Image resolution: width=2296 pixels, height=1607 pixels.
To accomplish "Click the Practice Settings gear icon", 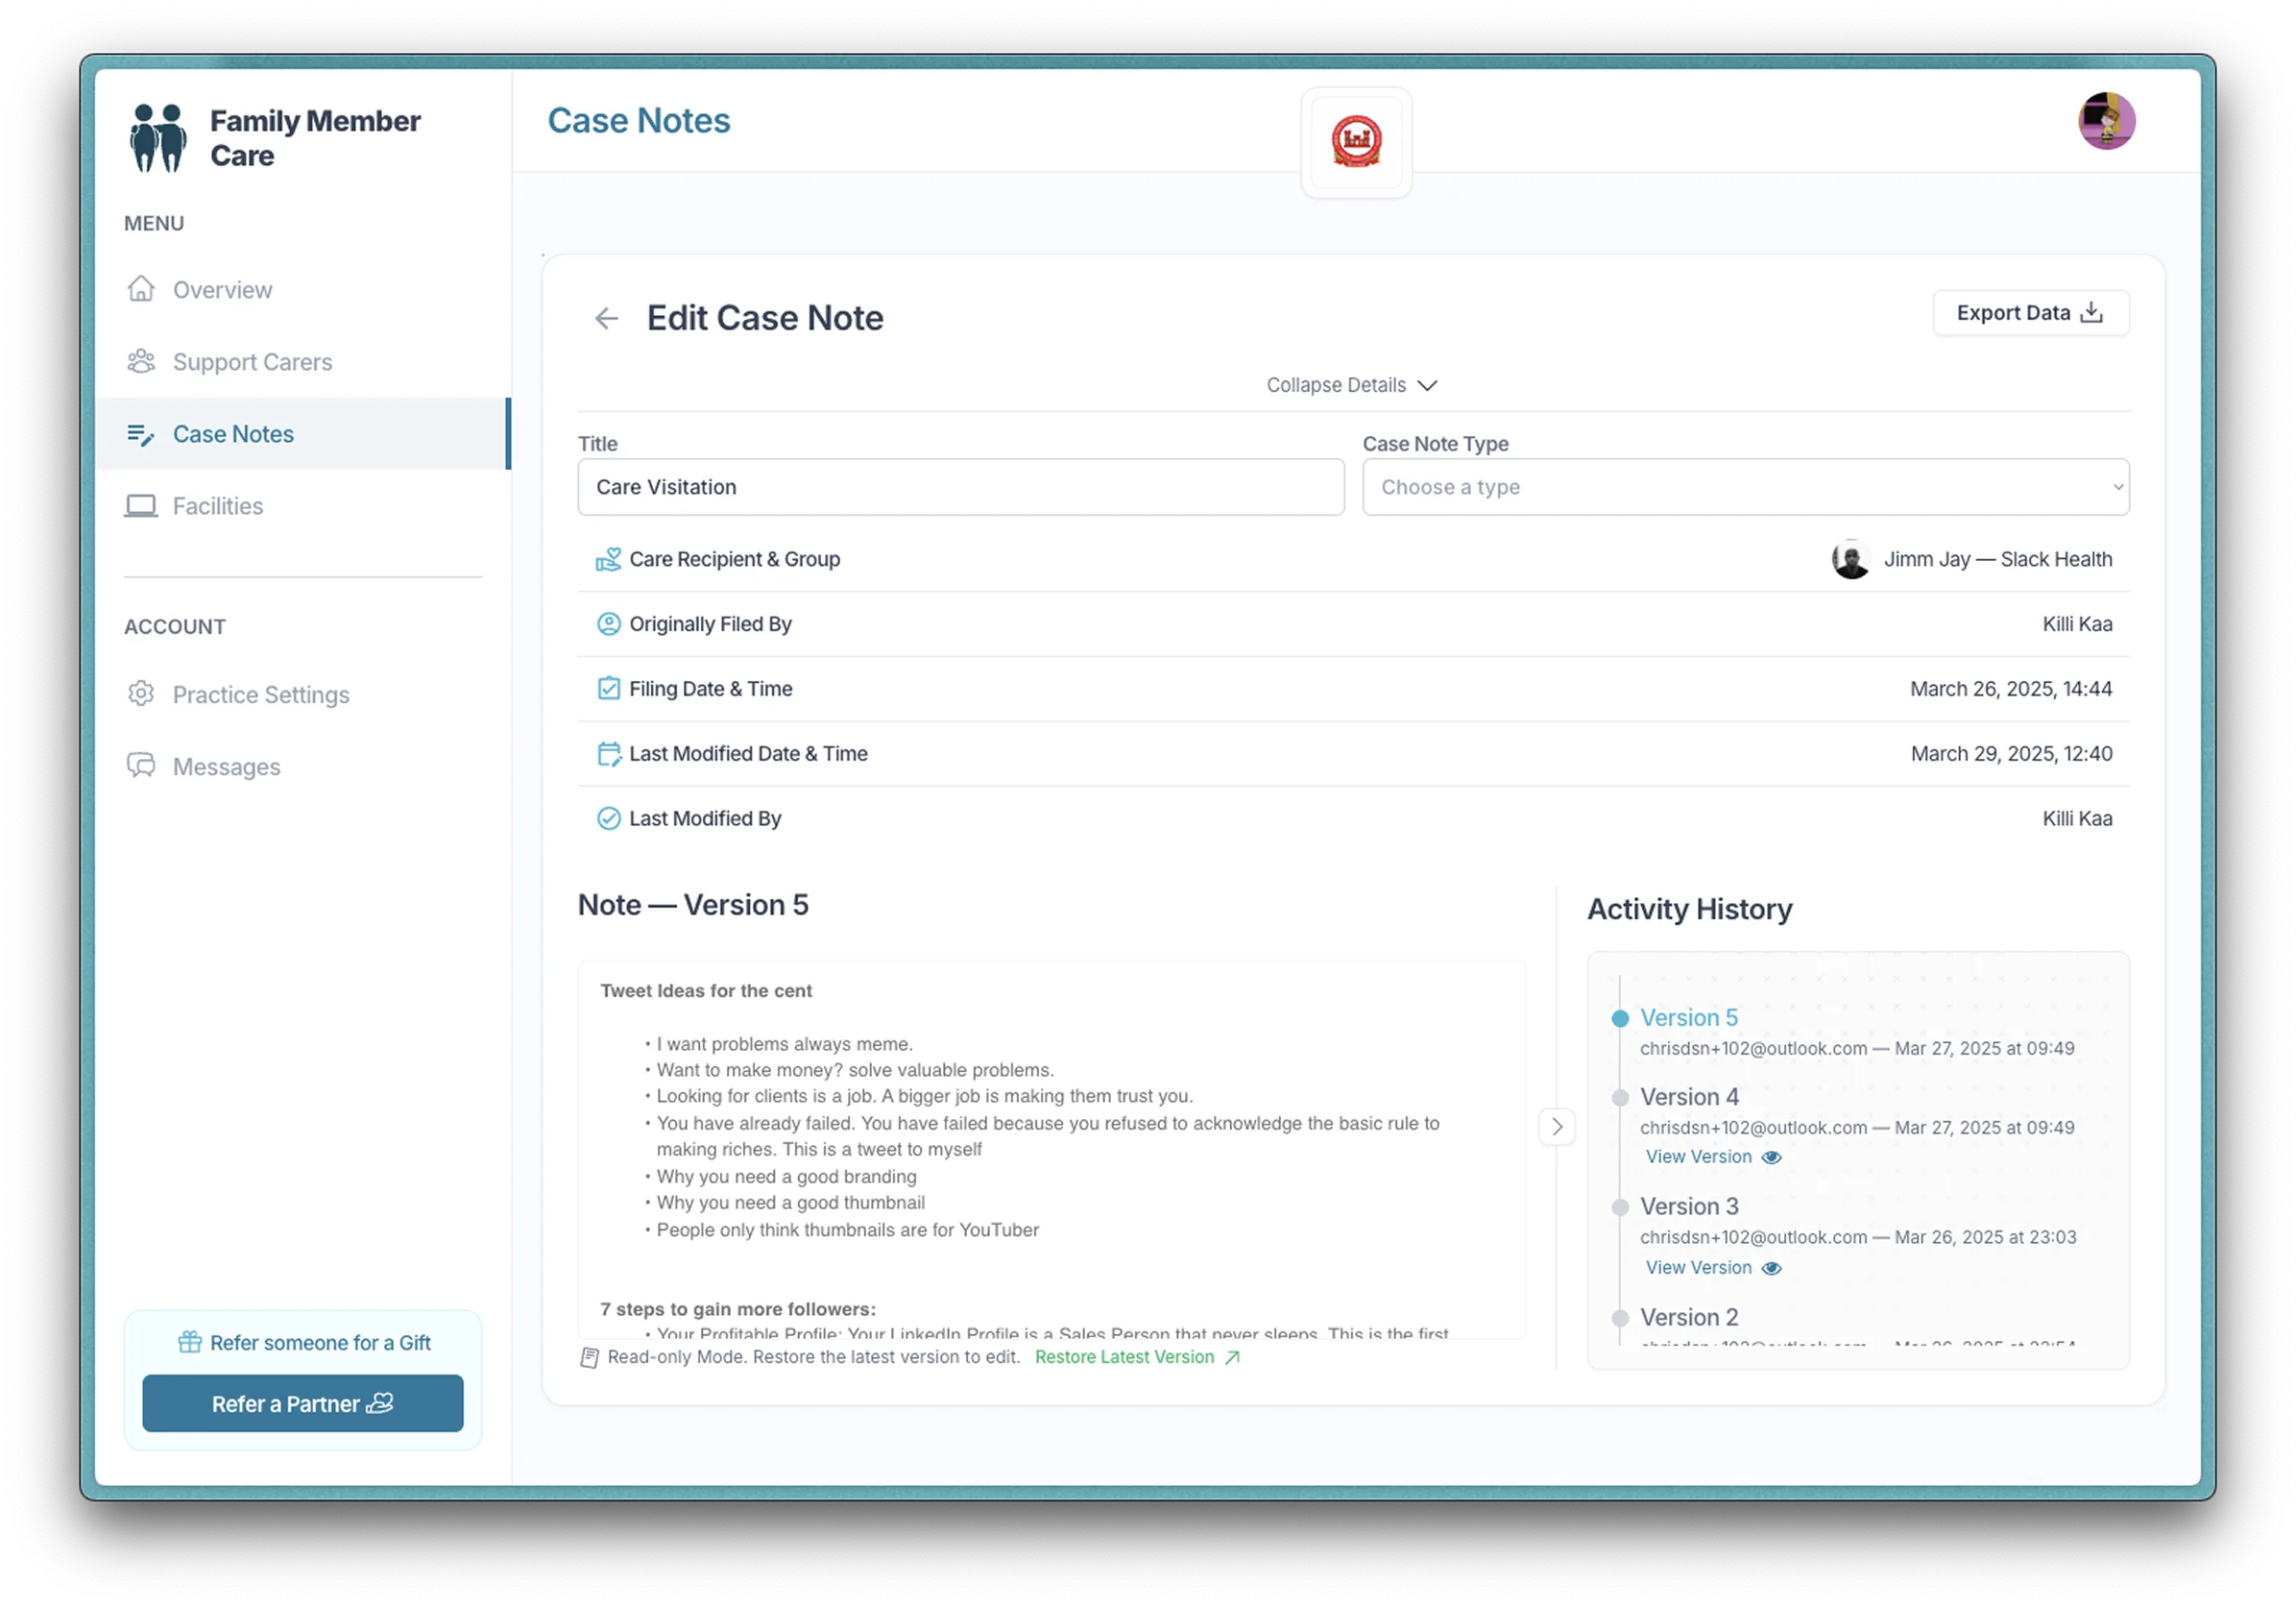I will pos(141,694).
